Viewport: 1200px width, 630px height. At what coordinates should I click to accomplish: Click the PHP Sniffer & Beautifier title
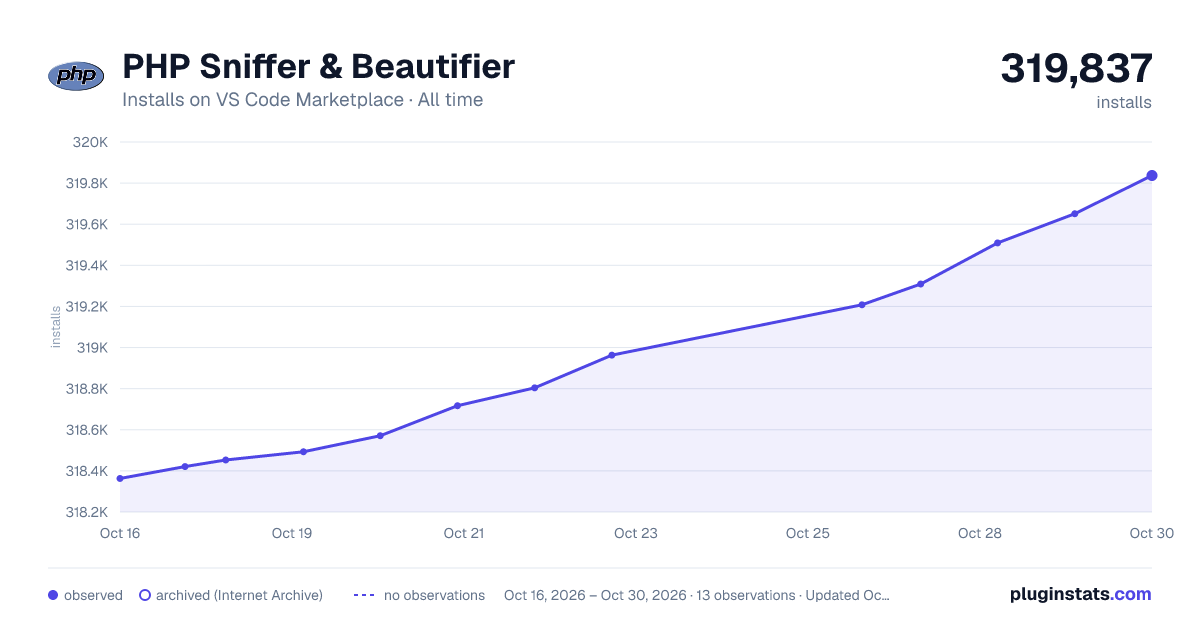point(318,66)
